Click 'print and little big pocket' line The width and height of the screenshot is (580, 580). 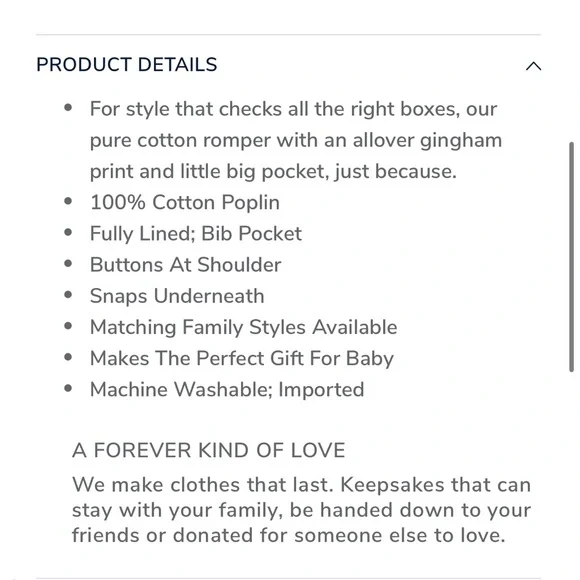tap(273, 172)
